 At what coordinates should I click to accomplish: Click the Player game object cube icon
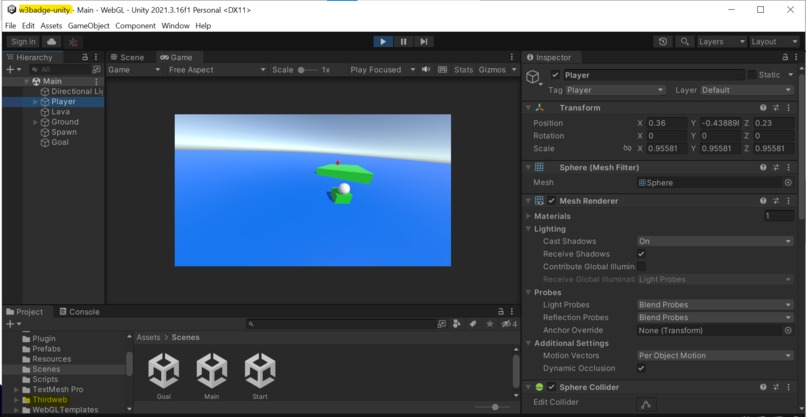533,77
